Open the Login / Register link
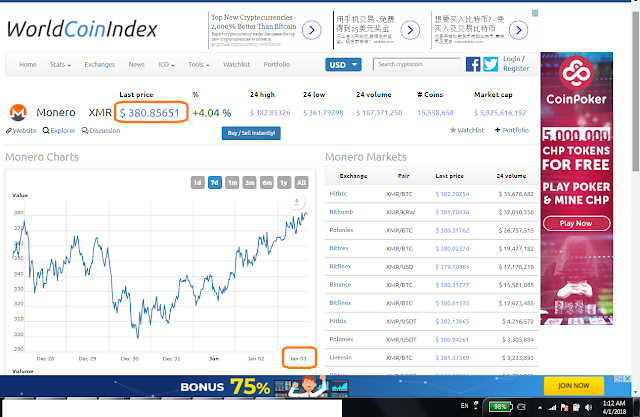Screen dimensions: 640x417 tap(516, 64)
